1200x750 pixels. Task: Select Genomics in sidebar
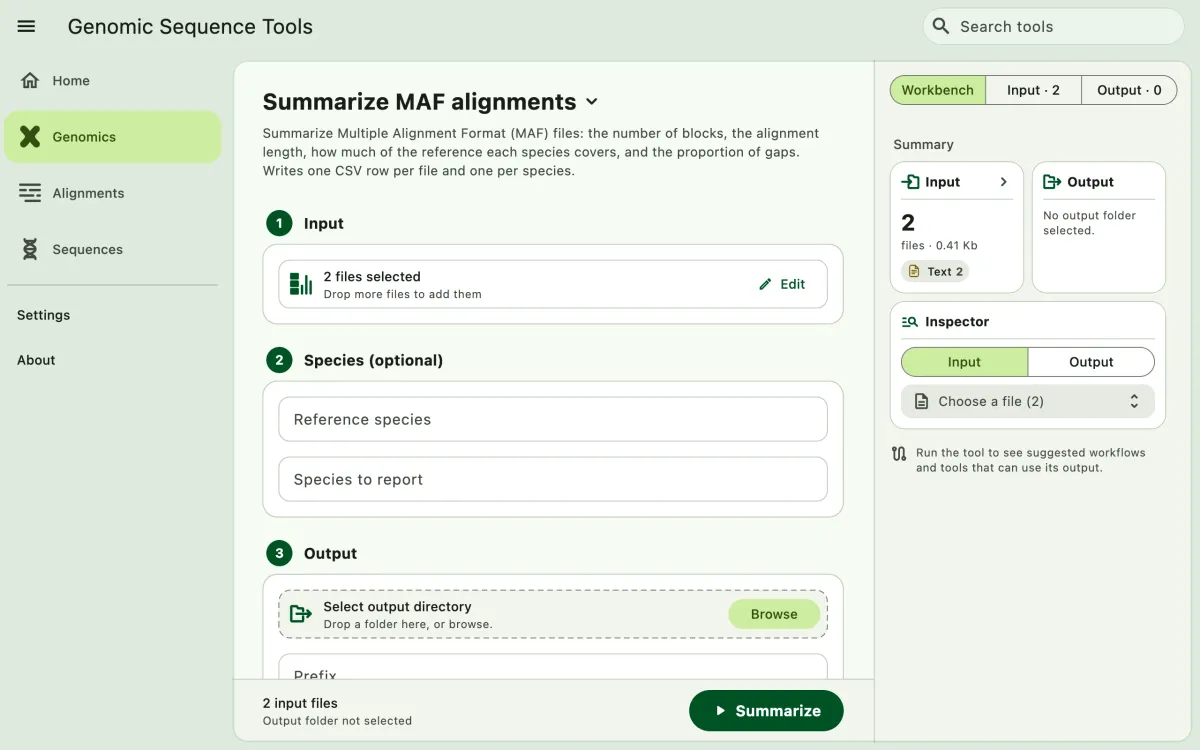pyautogui.click(x=113, y=137)
